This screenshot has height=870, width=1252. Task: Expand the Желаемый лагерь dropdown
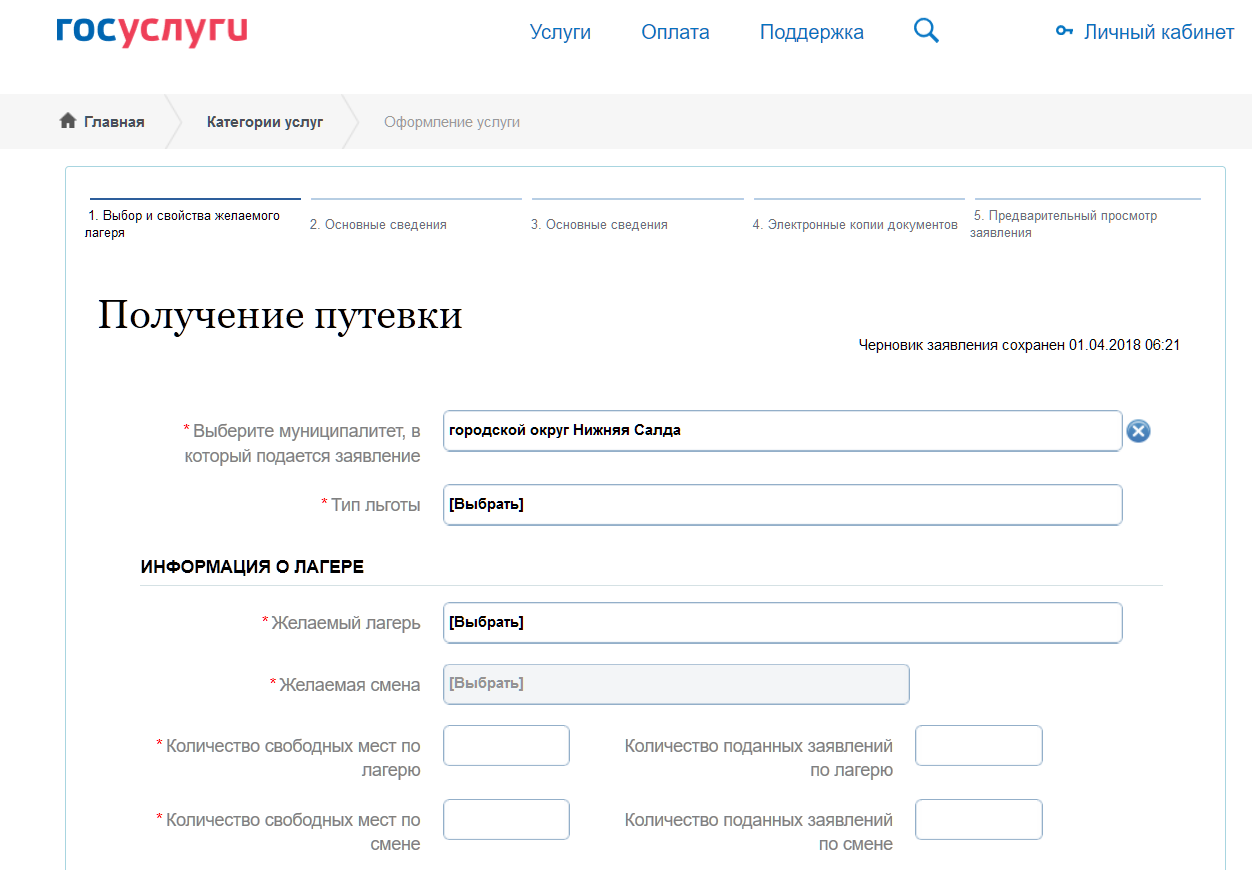(782, 622)
